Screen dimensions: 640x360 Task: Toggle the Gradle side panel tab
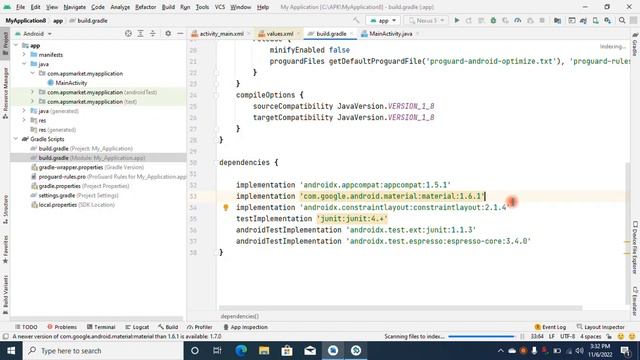pos(635,44)
